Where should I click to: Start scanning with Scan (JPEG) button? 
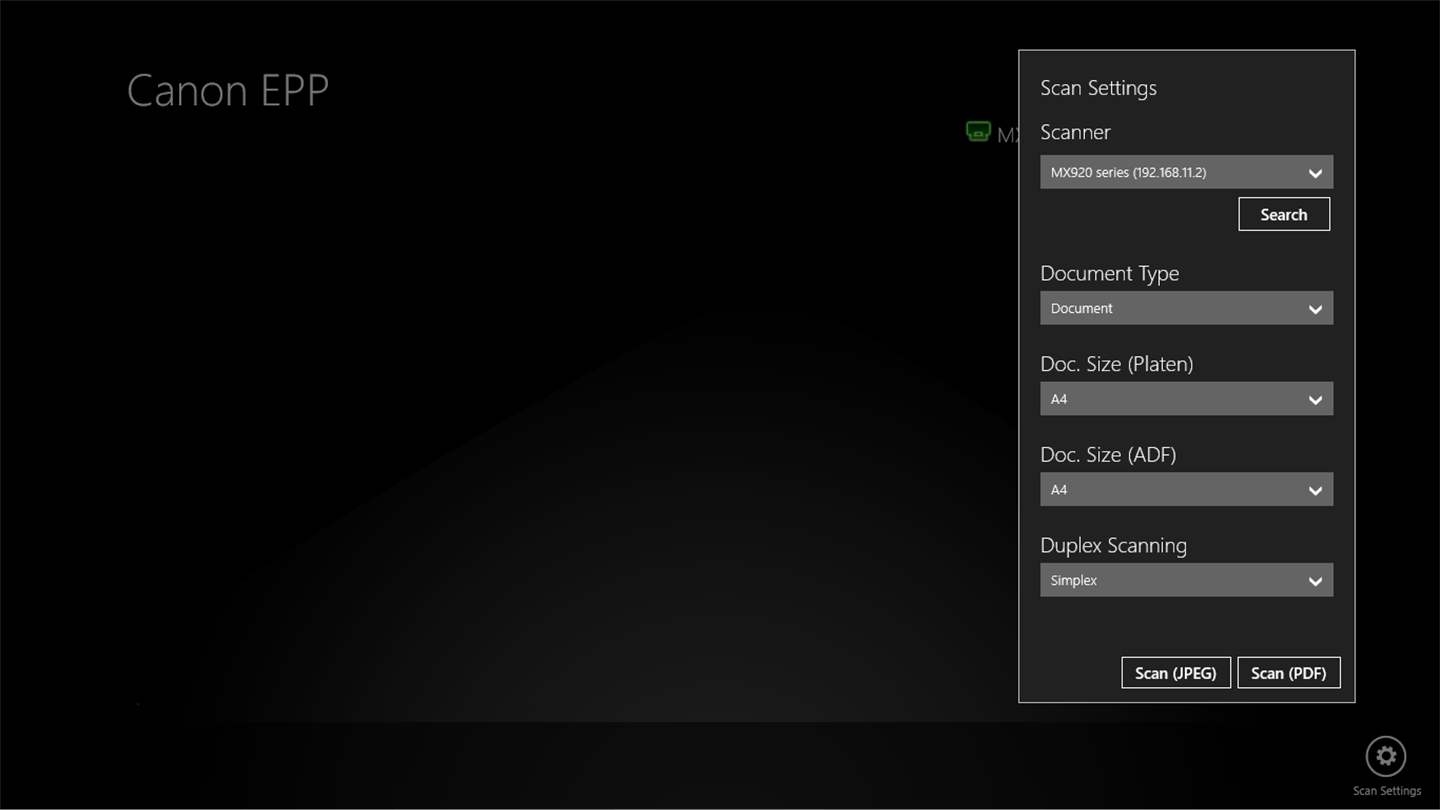point(1176,673)
